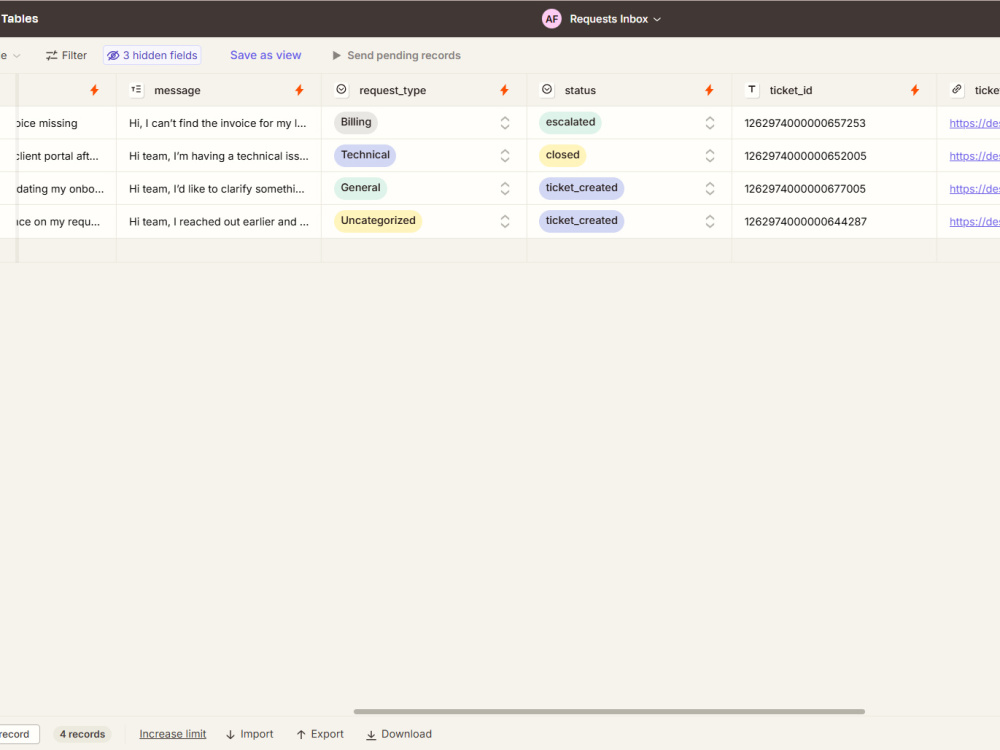Open status selector for ticket 644287 row
Screen dimensions: 1000x750
coord(710,221)
